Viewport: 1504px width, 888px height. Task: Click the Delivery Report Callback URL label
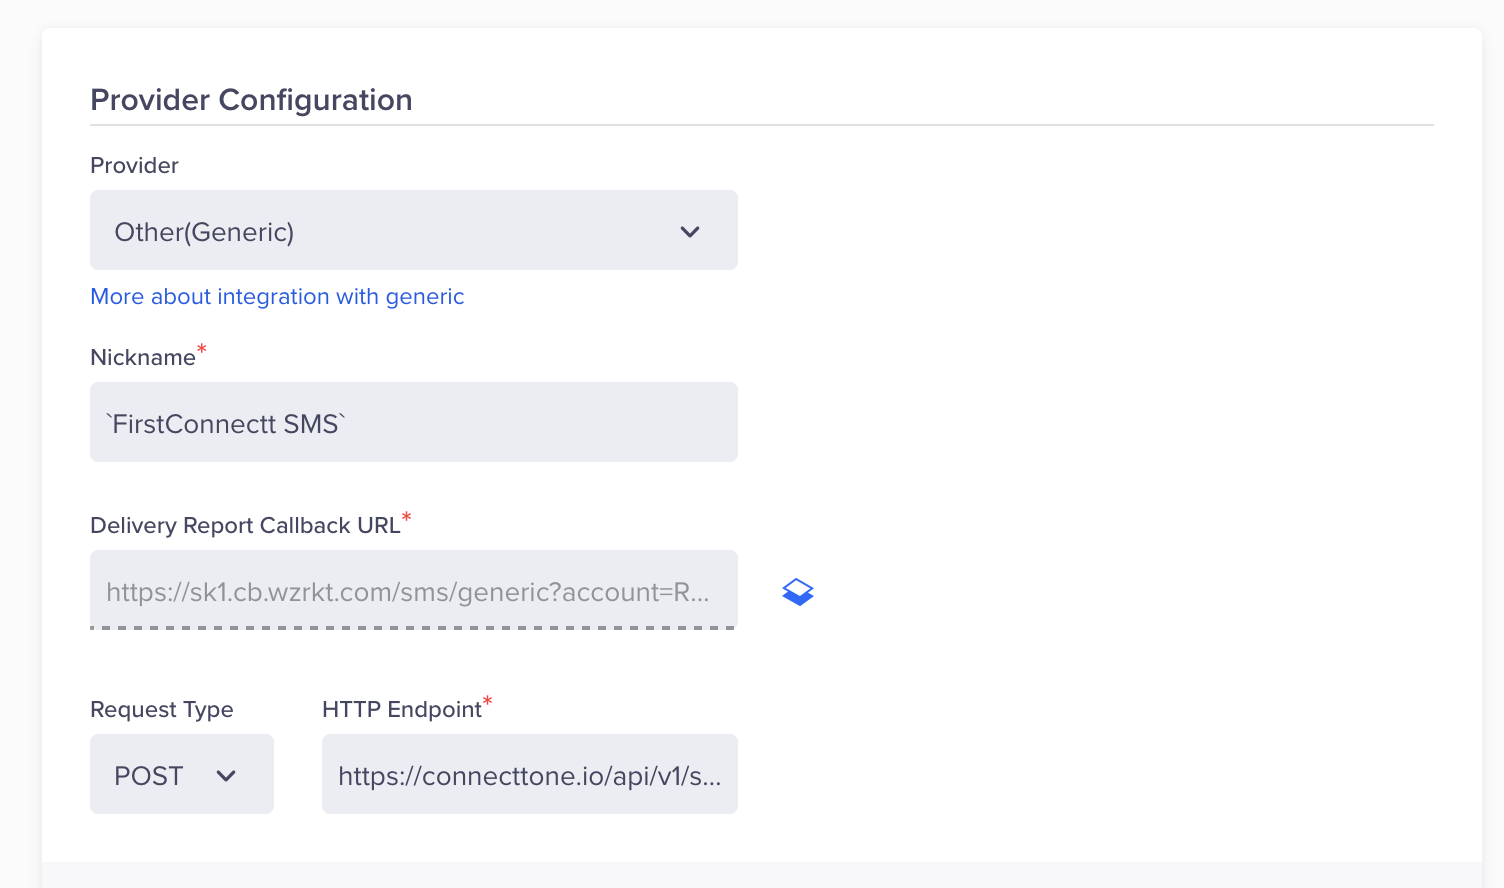pos(245,525)
